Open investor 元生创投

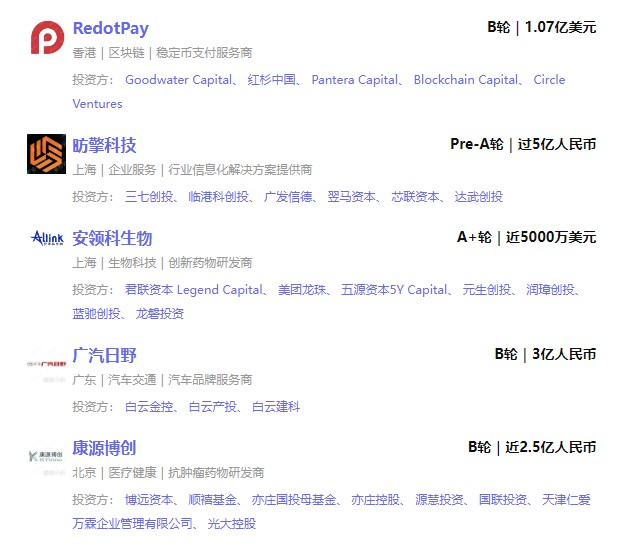(x=487, y=290)
